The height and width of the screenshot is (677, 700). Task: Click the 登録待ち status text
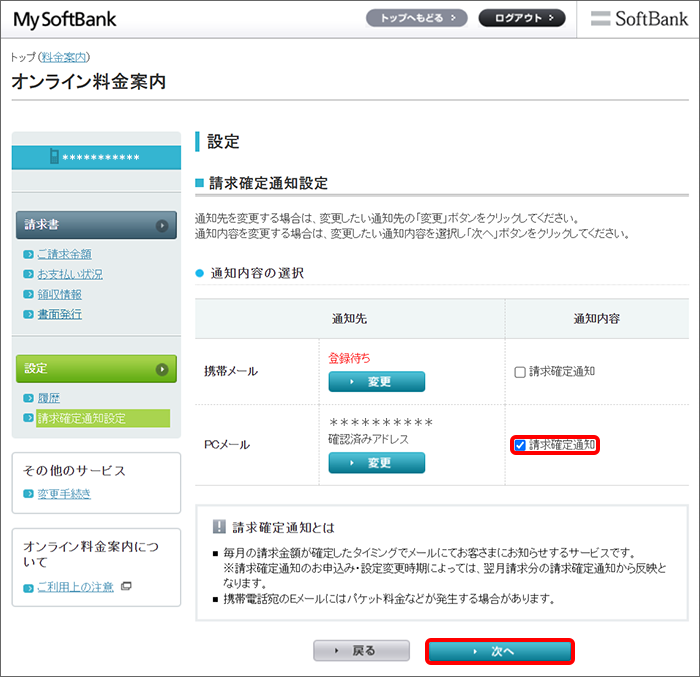click(x=350, y=358)
